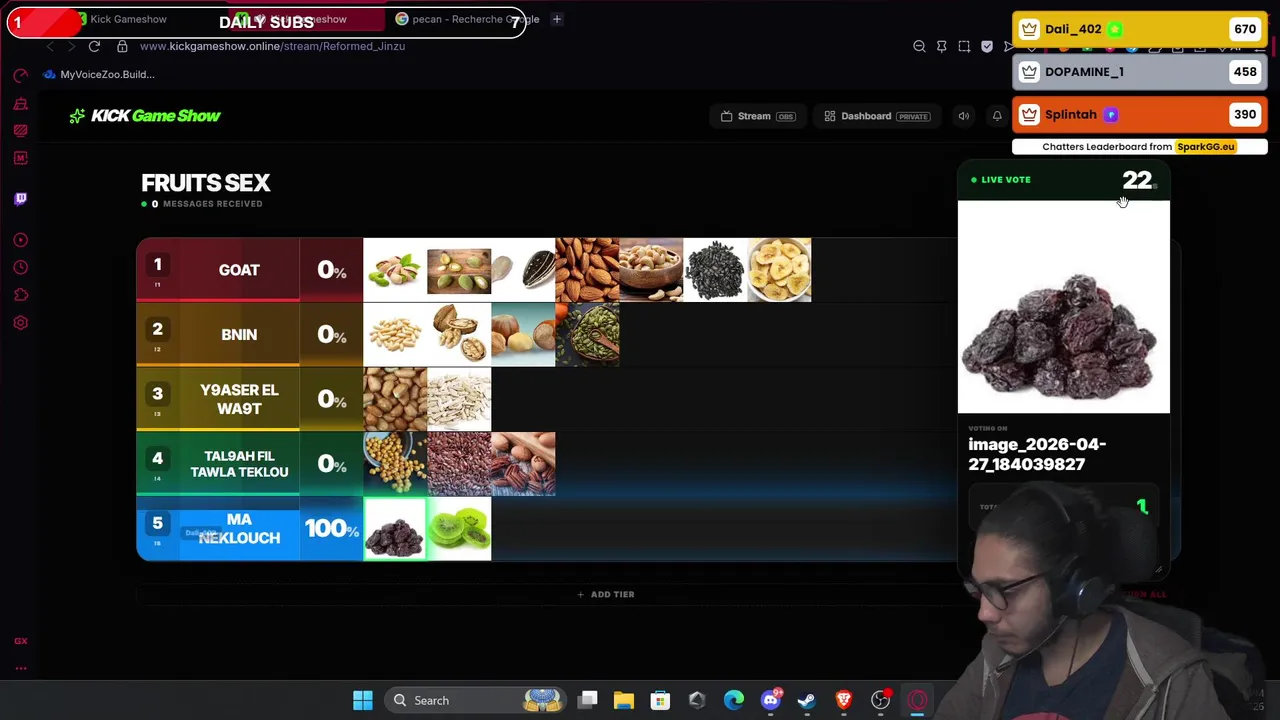Screen dimensions: 1280x720
Task: Open the GX Corner icon at sidebar bottom
Action: click(x=20, y=641)
